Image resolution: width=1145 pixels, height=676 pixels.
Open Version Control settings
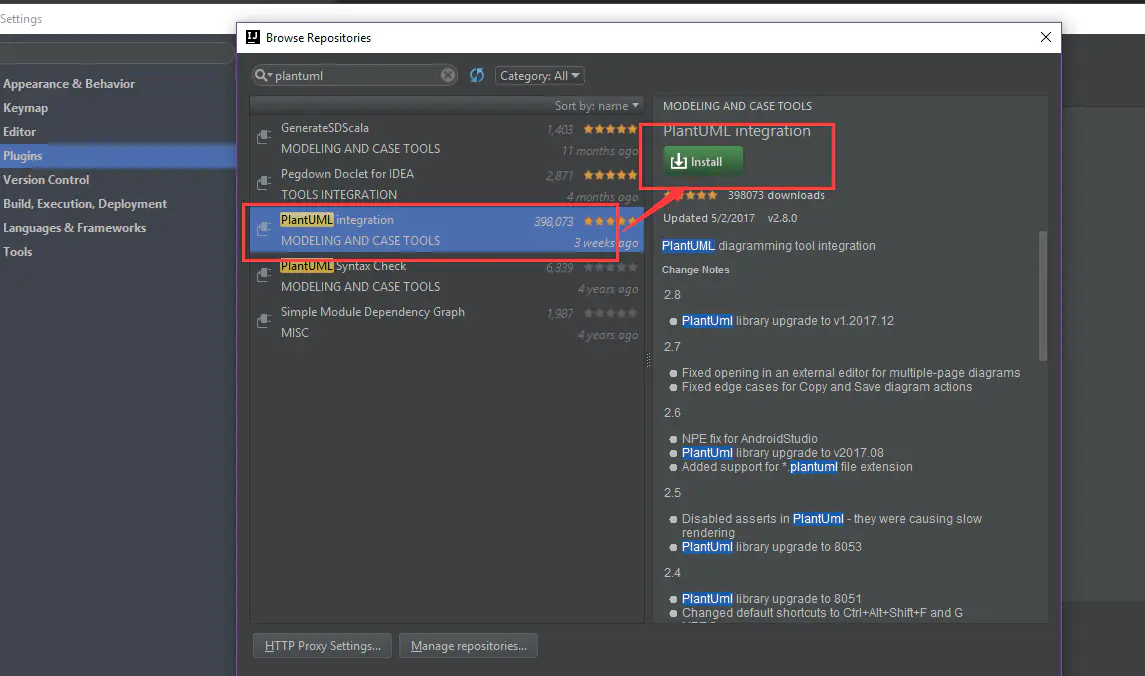pyautogui.click(x=46, y=180)
